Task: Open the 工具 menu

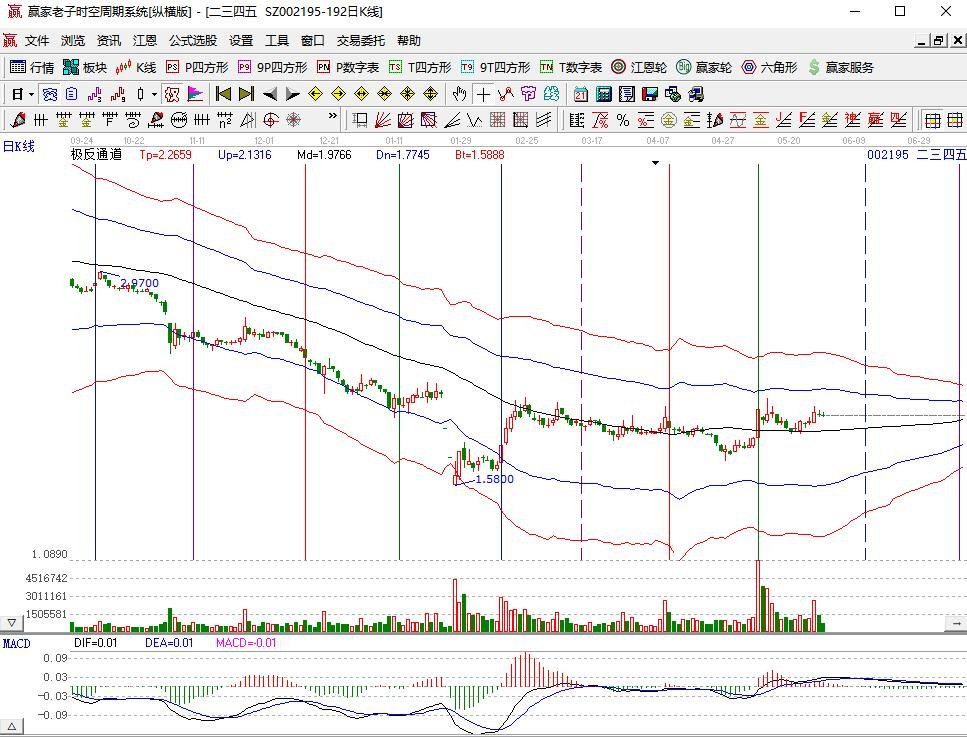Action: [277, 41]
